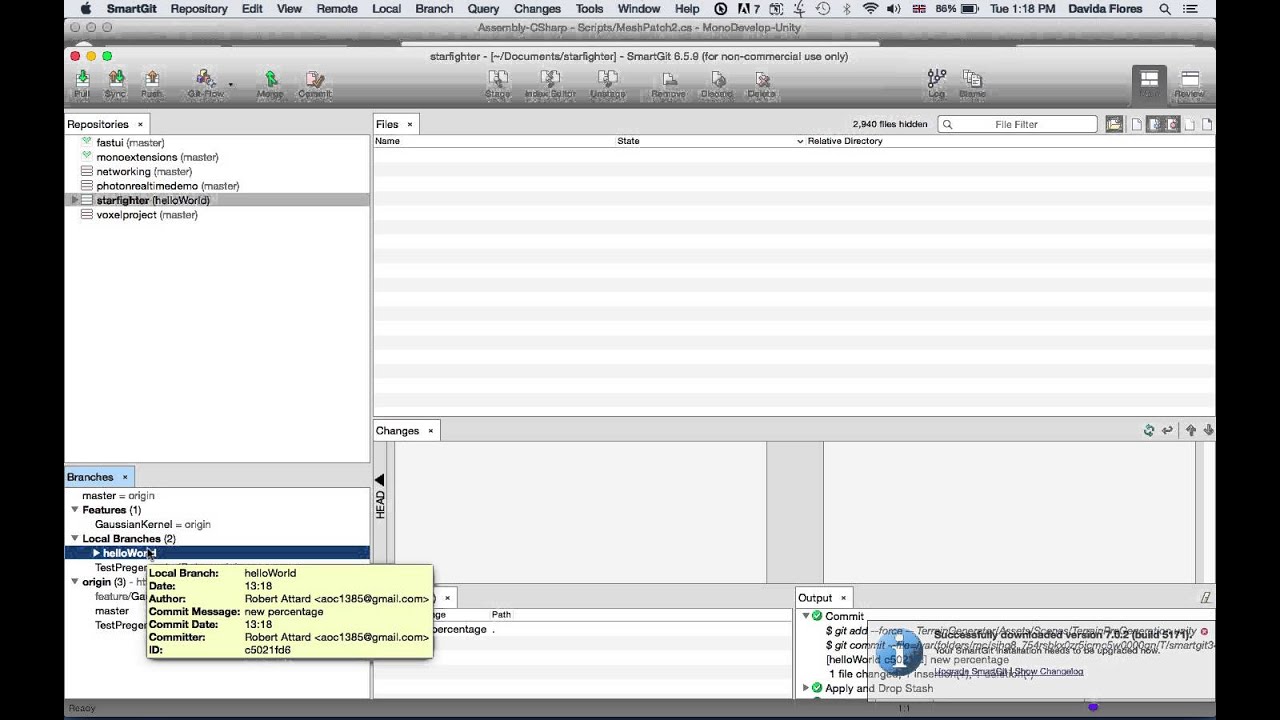The width and height of the screenshot is (1280, 720).
Task: Click the Push toolbar icon
Action: coord(151,83)
